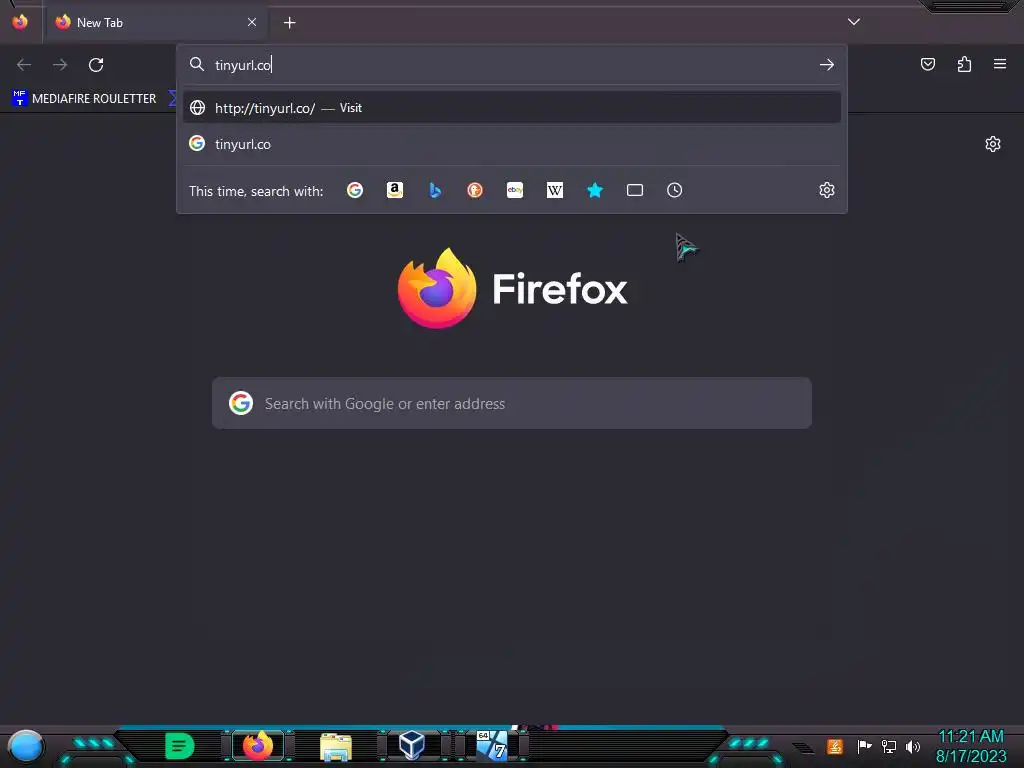
Task: Search this time with Amazon icon
Action: [394, 190]
